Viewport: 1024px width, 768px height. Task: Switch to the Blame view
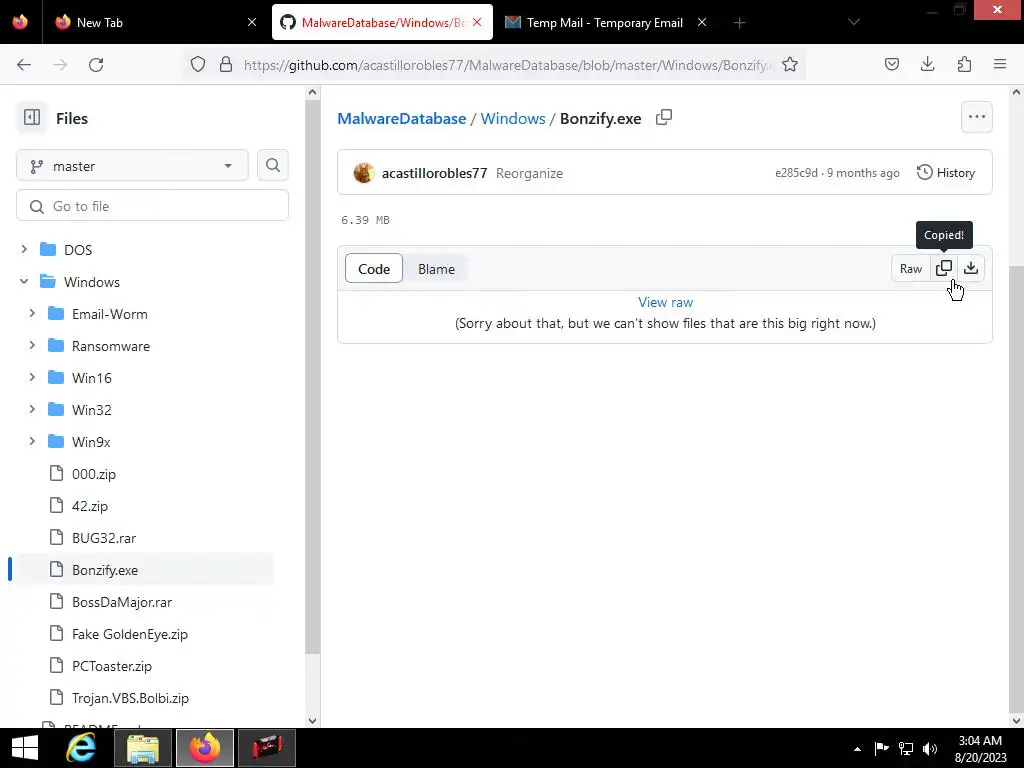click(x=436, y=269)
